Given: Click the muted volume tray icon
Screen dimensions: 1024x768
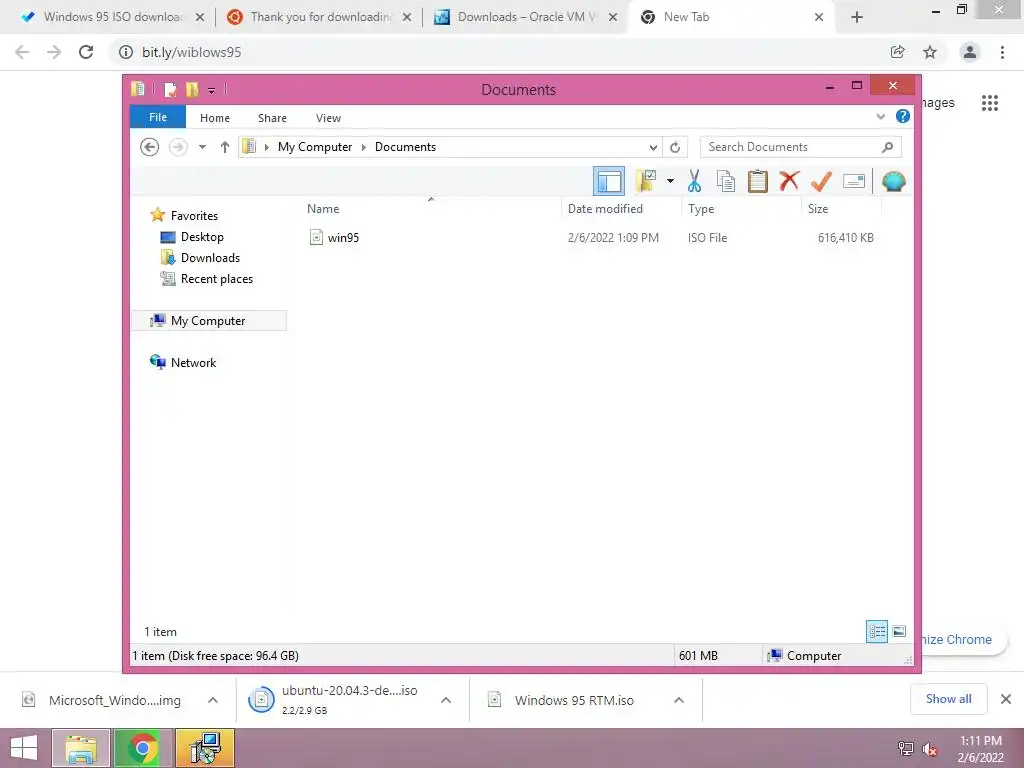Looking at the screenshot, I should click(929, 749).
